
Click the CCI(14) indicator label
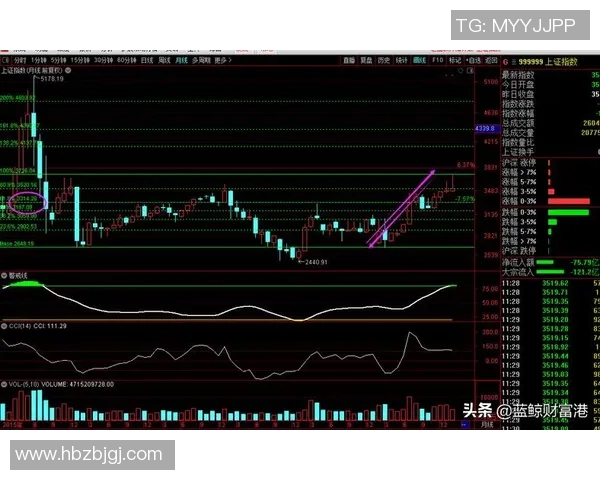click(x=16, y=326)
